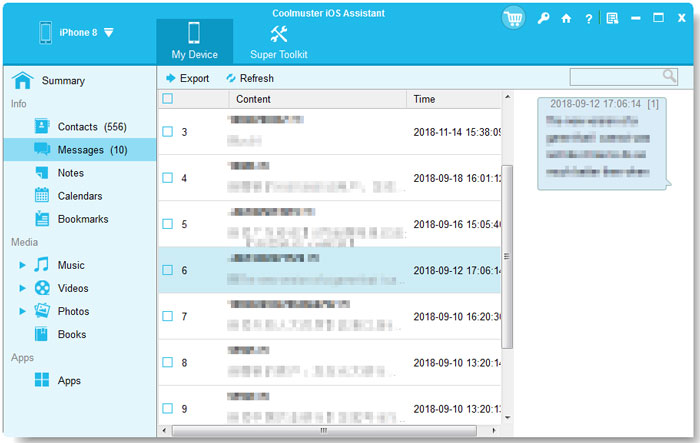700x443 pixels.
Task: Expand the Photos tree arrow
Action: click(22, 311)
